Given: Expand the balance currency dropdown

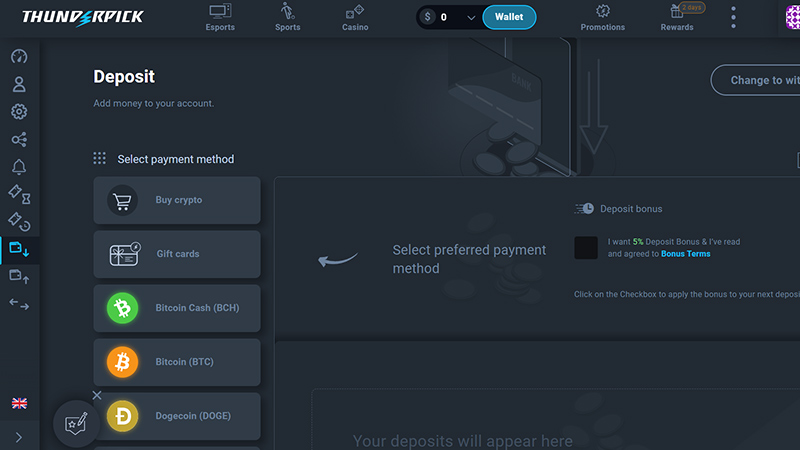Looking at the screenshot, I should tap(471, 17).
